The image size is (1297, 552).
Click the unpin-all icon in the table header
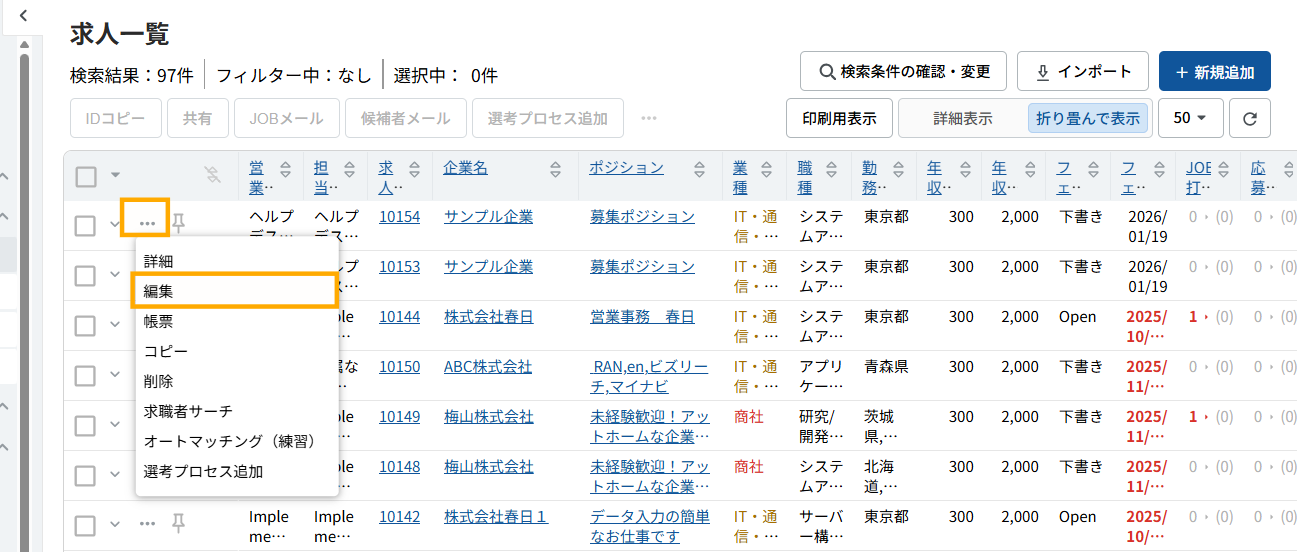[x=211, y=176]
